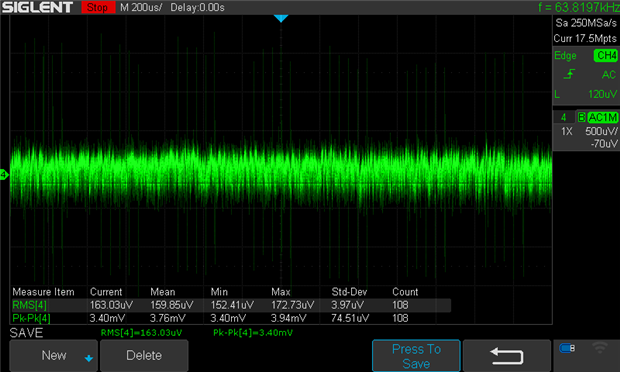Click the Measure Item column header
620x372 pixels.
coord(43,292)
